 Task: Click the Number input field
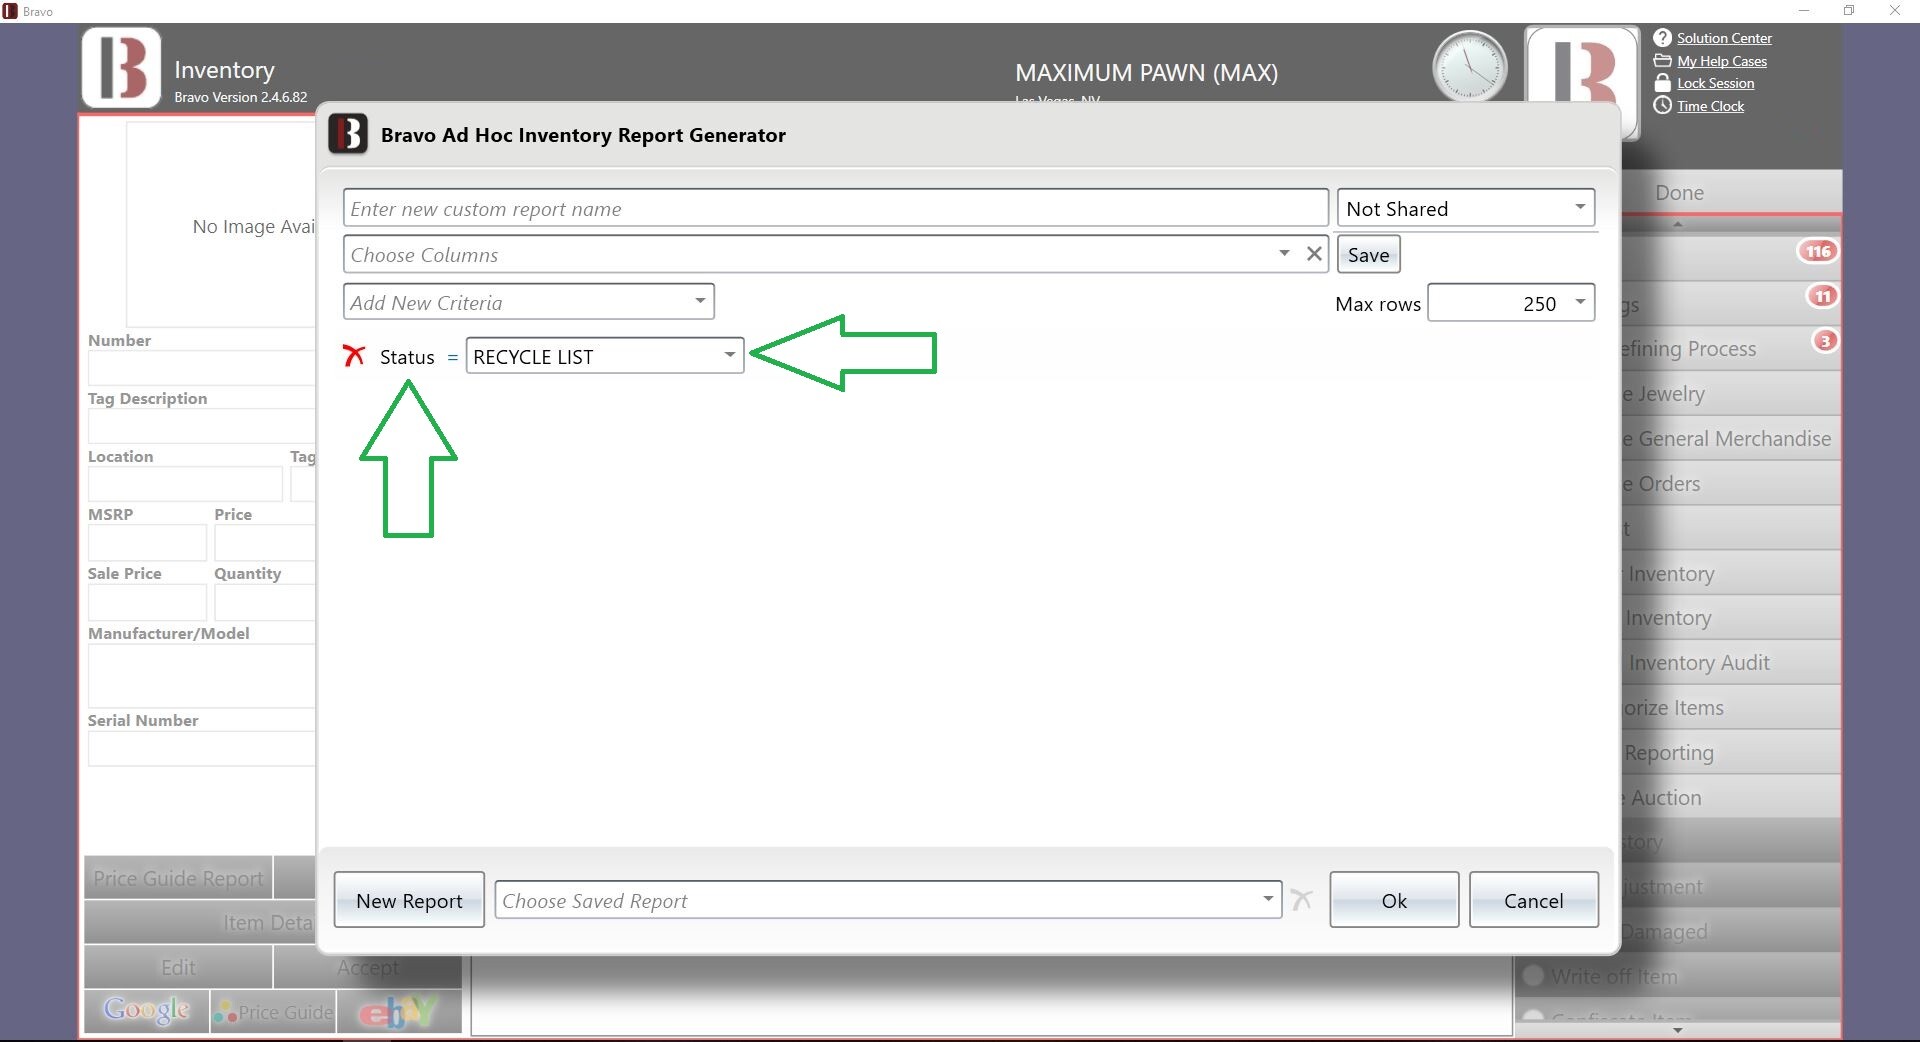(202, 367)
